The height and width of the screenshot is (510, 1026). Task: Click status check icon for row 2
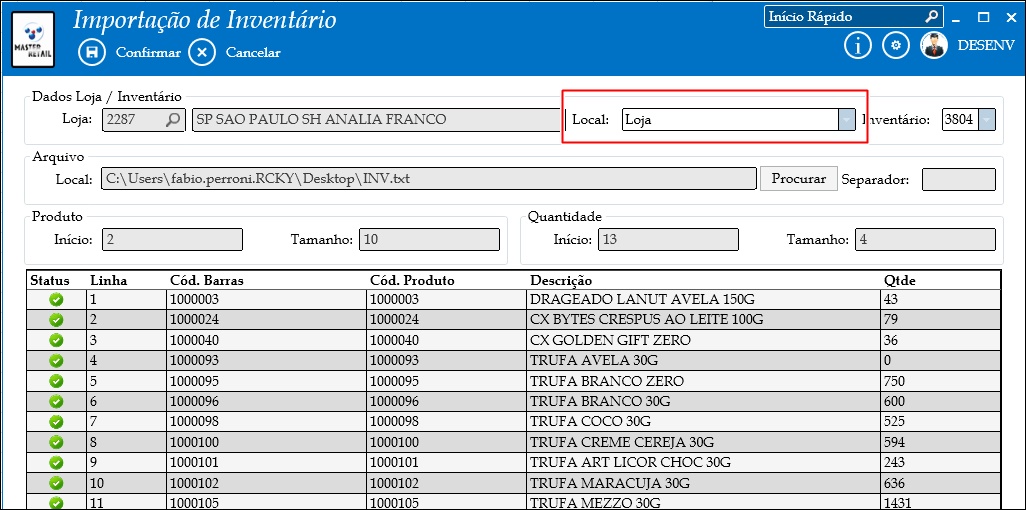point(56,319)
